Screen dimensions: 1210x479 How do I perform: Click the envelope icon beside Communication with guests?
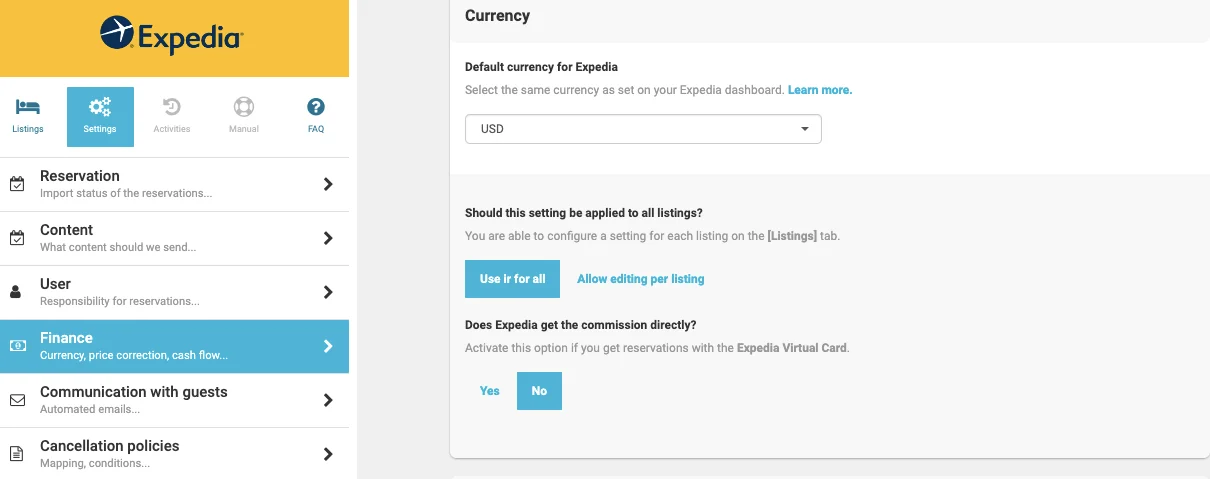click(17, 400)
